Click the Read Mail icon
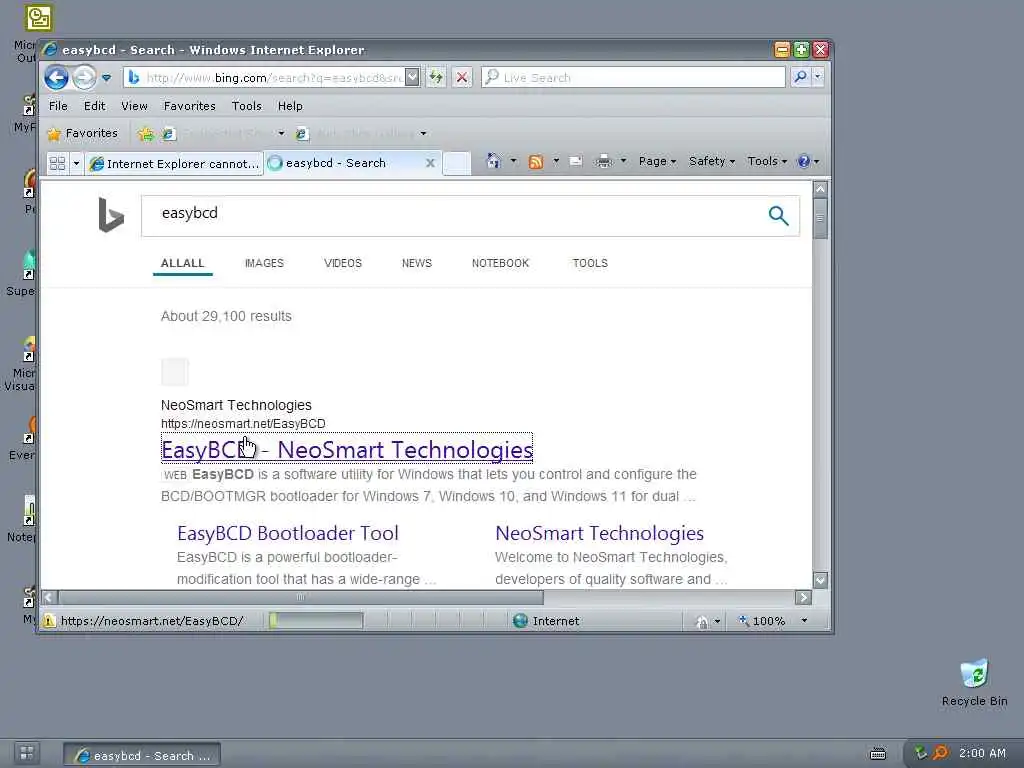 (575, 161)
